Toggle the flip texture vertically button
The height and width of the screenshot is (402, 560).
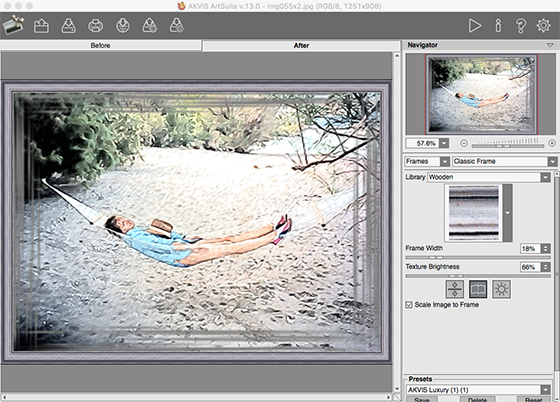coord(455,289)
